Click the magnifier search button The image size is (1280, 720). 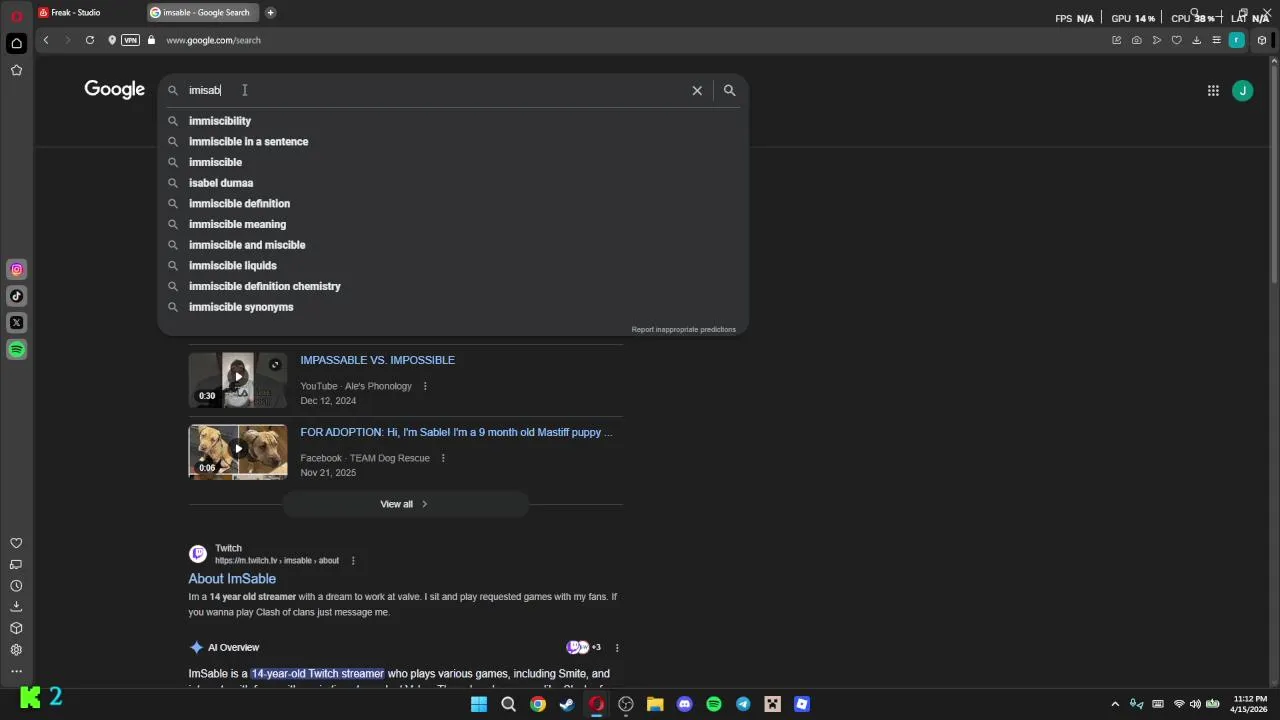(x=729, y=90)
